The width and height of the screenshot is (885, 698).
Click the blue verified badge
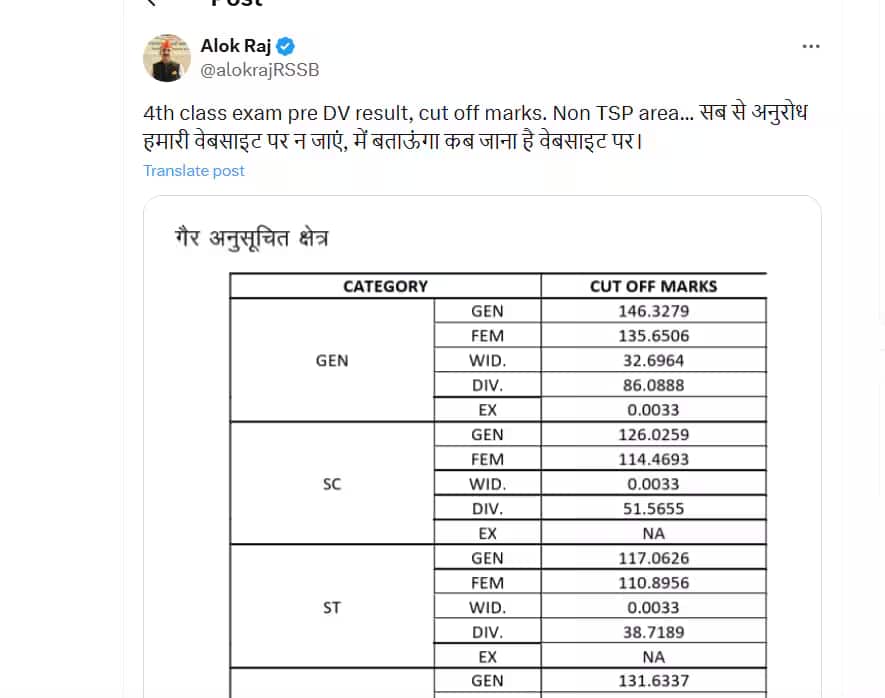[x=286, y=46]
